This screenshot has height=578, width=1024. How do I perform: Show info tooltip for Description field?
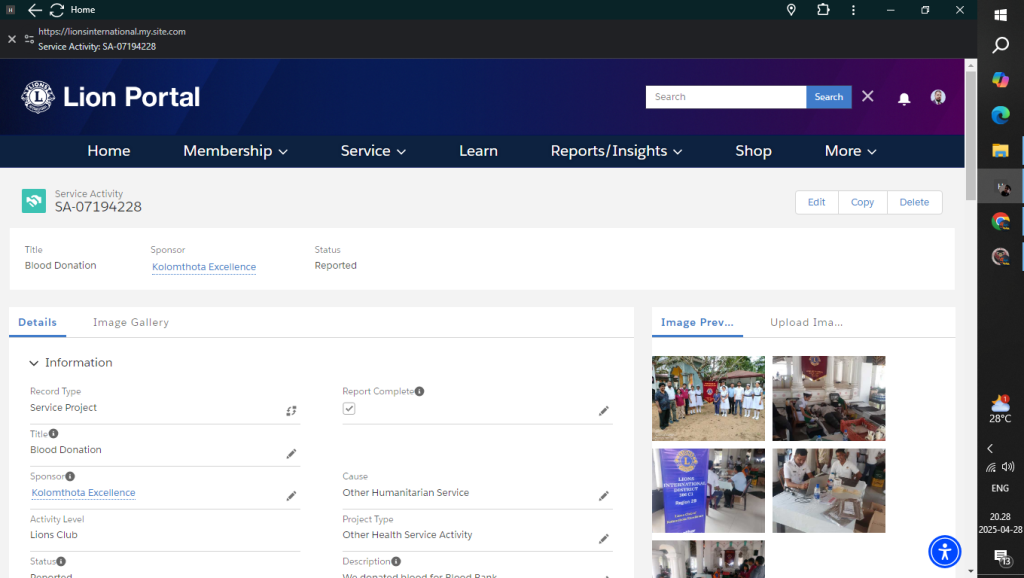coord(396,561)
